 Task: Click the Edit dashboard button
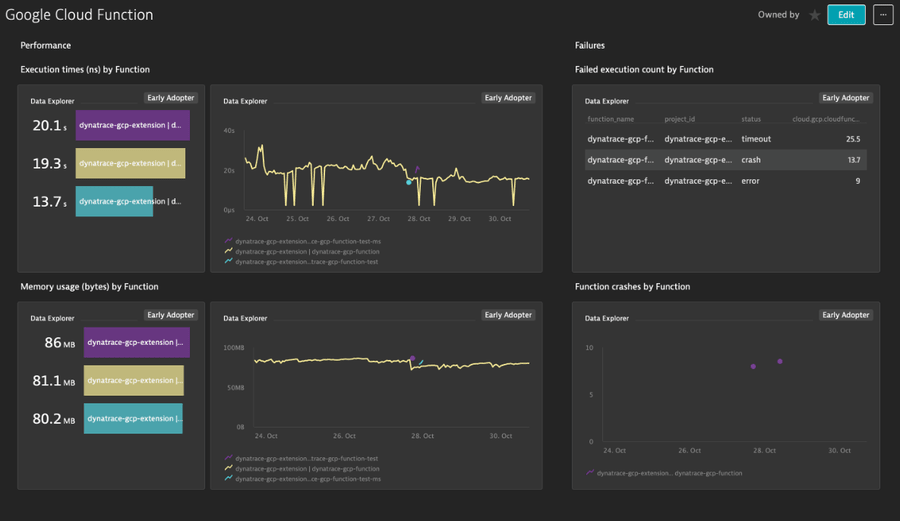[846, 15]
